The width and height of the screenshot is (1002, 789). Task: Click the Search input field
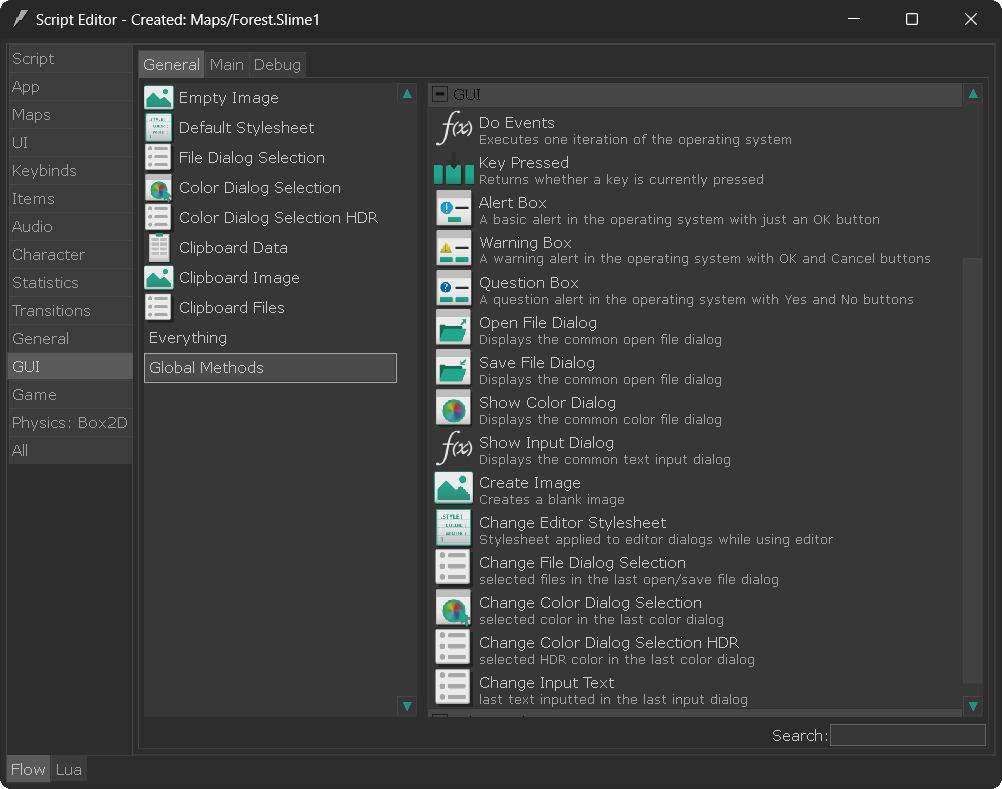pyautogui.click(x=907, y=735)
